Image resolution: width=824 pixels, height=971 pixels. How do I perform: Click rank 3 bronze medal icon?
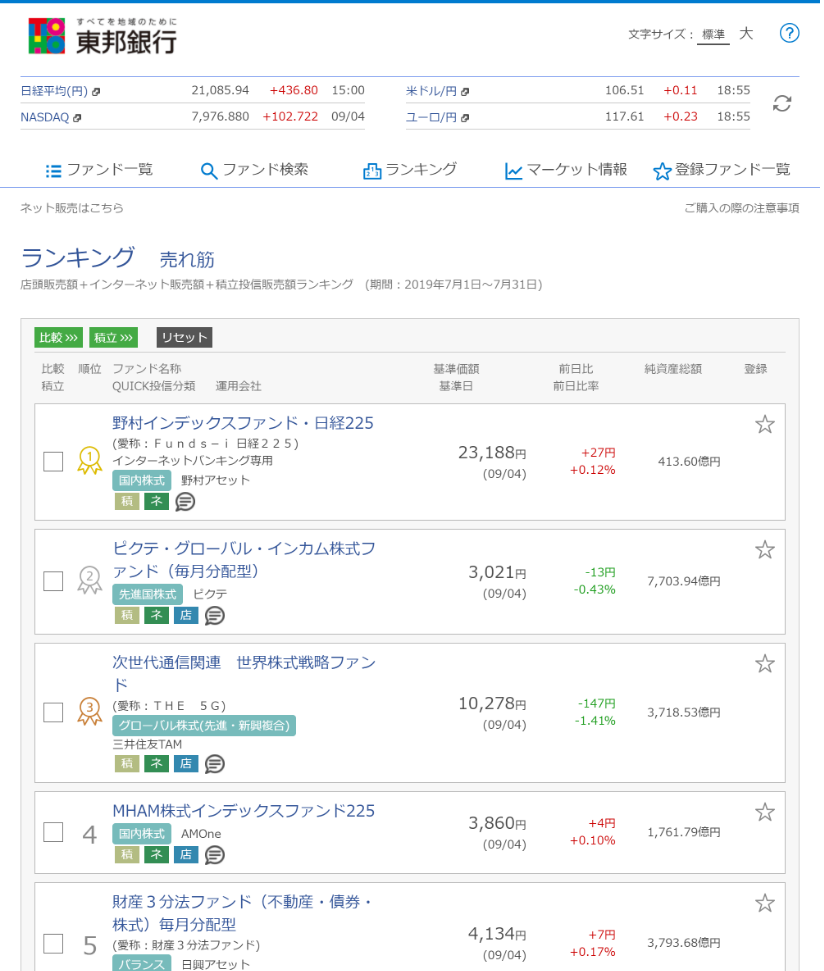click(x=90, y=712)
